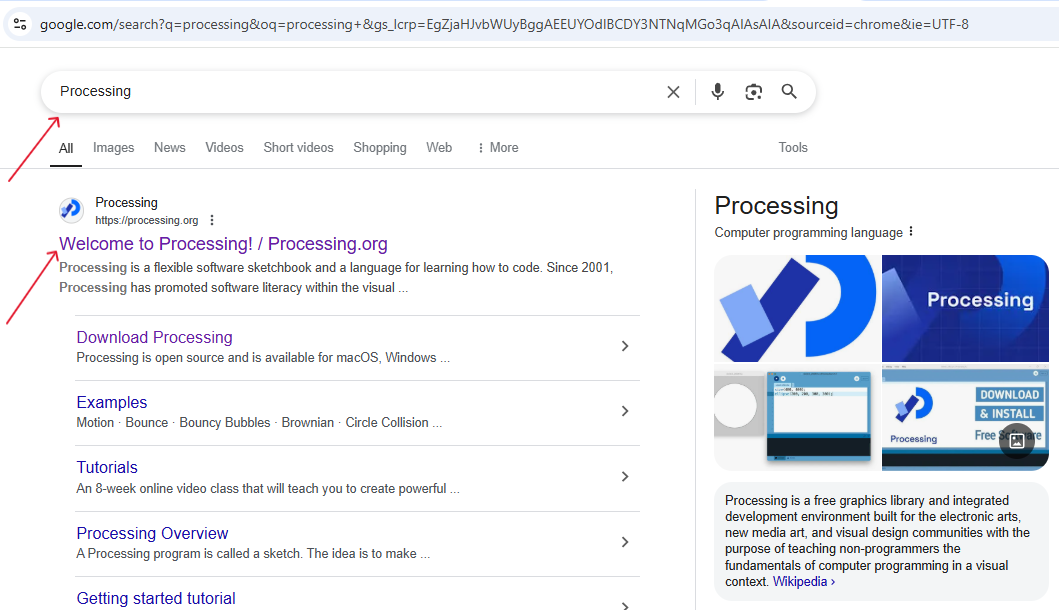The width and height of the screenshot is (1059, 610).
Task: Click the browser address bar URL
Action: point(504,24)
